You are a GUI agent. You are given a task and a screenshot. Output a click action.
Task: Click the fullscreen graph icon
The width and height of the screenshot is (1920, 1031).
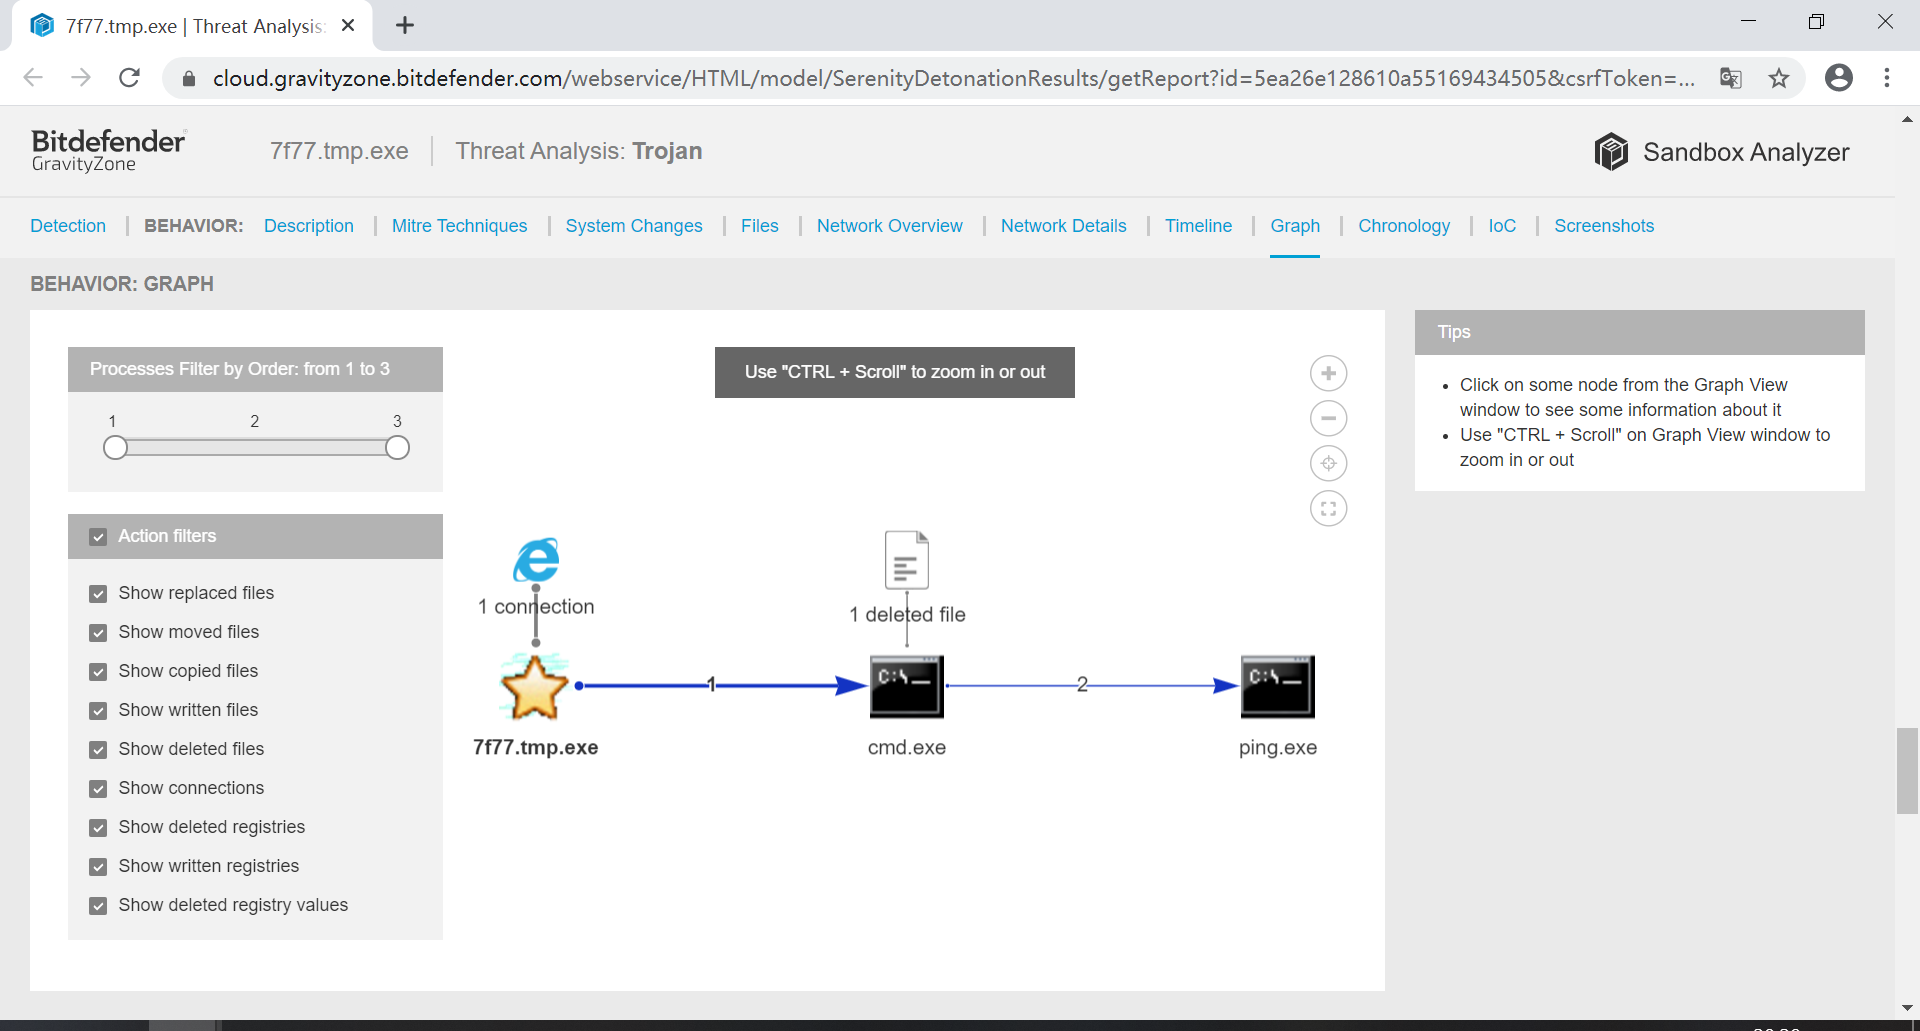point(1328,508)
